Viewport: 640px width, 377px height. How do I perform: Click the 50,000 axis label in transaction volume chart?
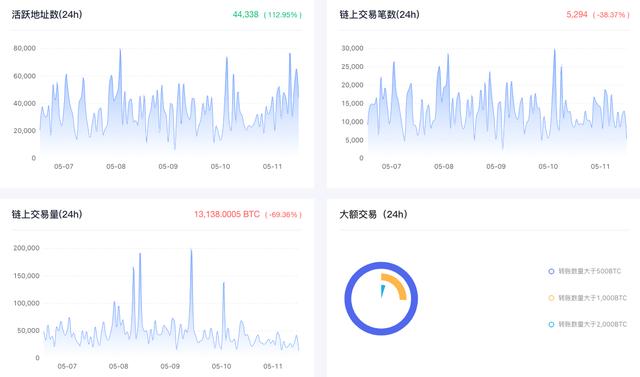[x=28, y=330]
